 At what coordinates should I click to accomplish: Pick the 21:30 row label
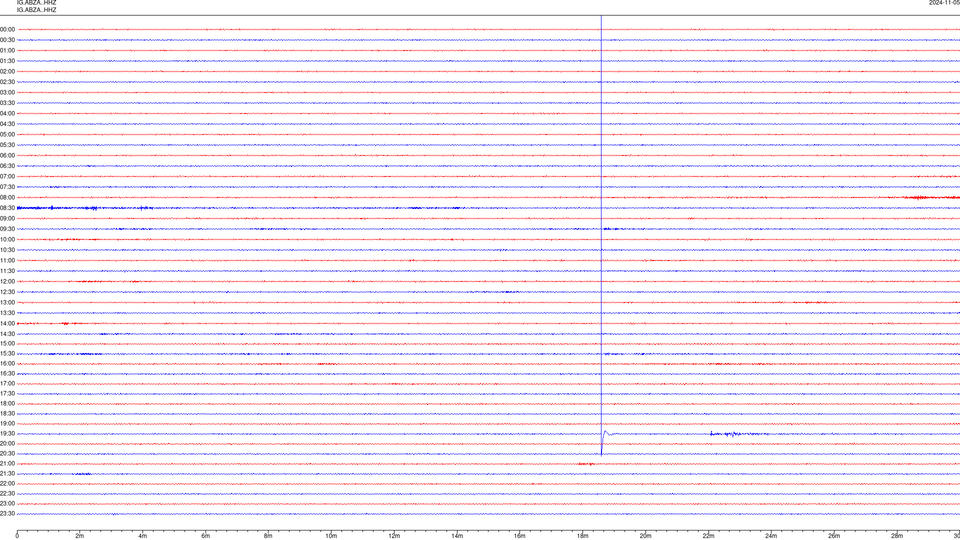click(7, 474)
